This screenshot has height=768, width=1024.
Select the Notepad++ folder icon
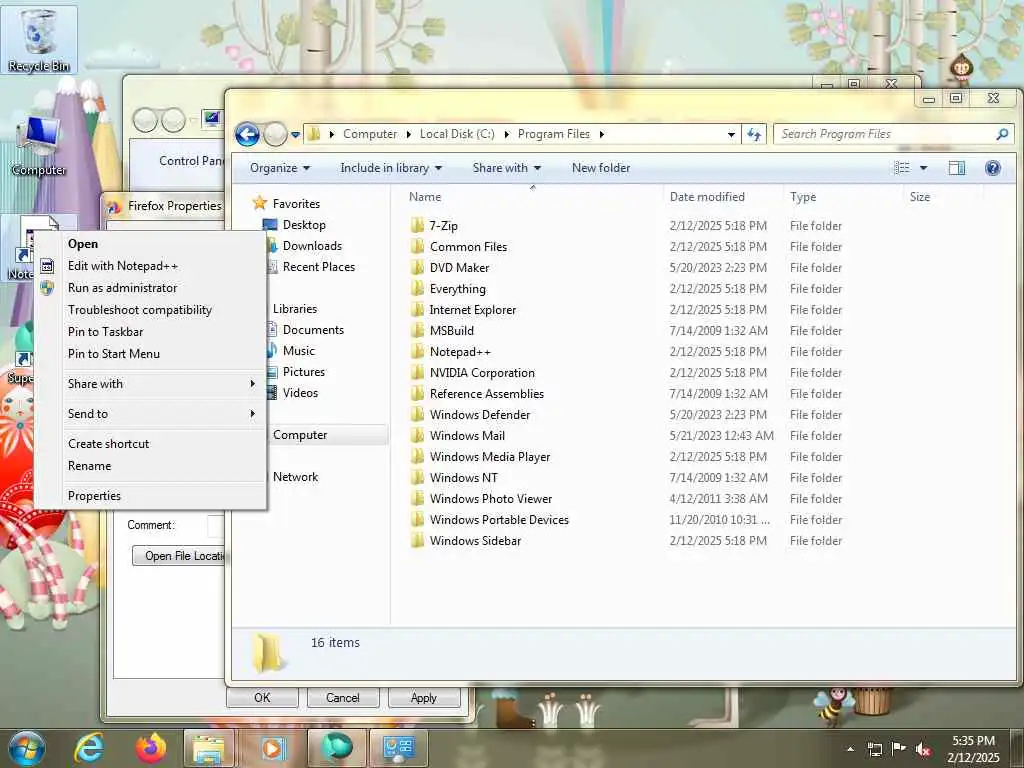coord(417,351)
